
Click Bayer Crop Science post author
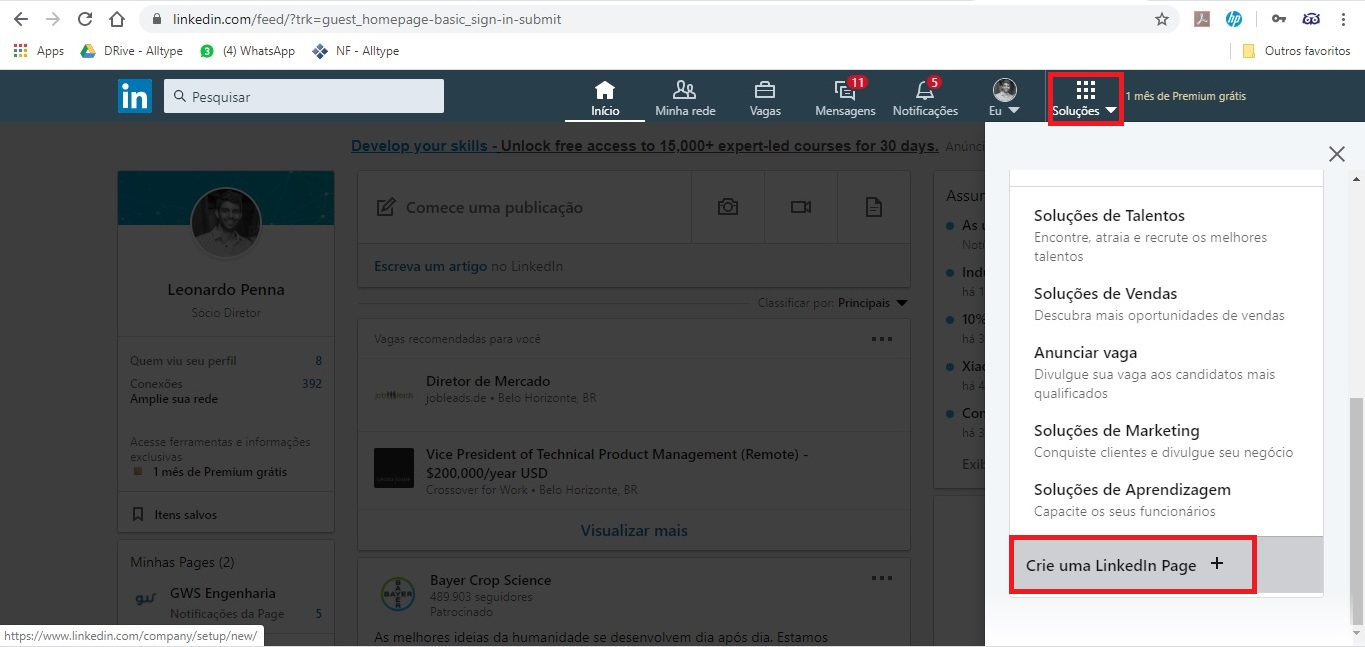tap(490, 580)
